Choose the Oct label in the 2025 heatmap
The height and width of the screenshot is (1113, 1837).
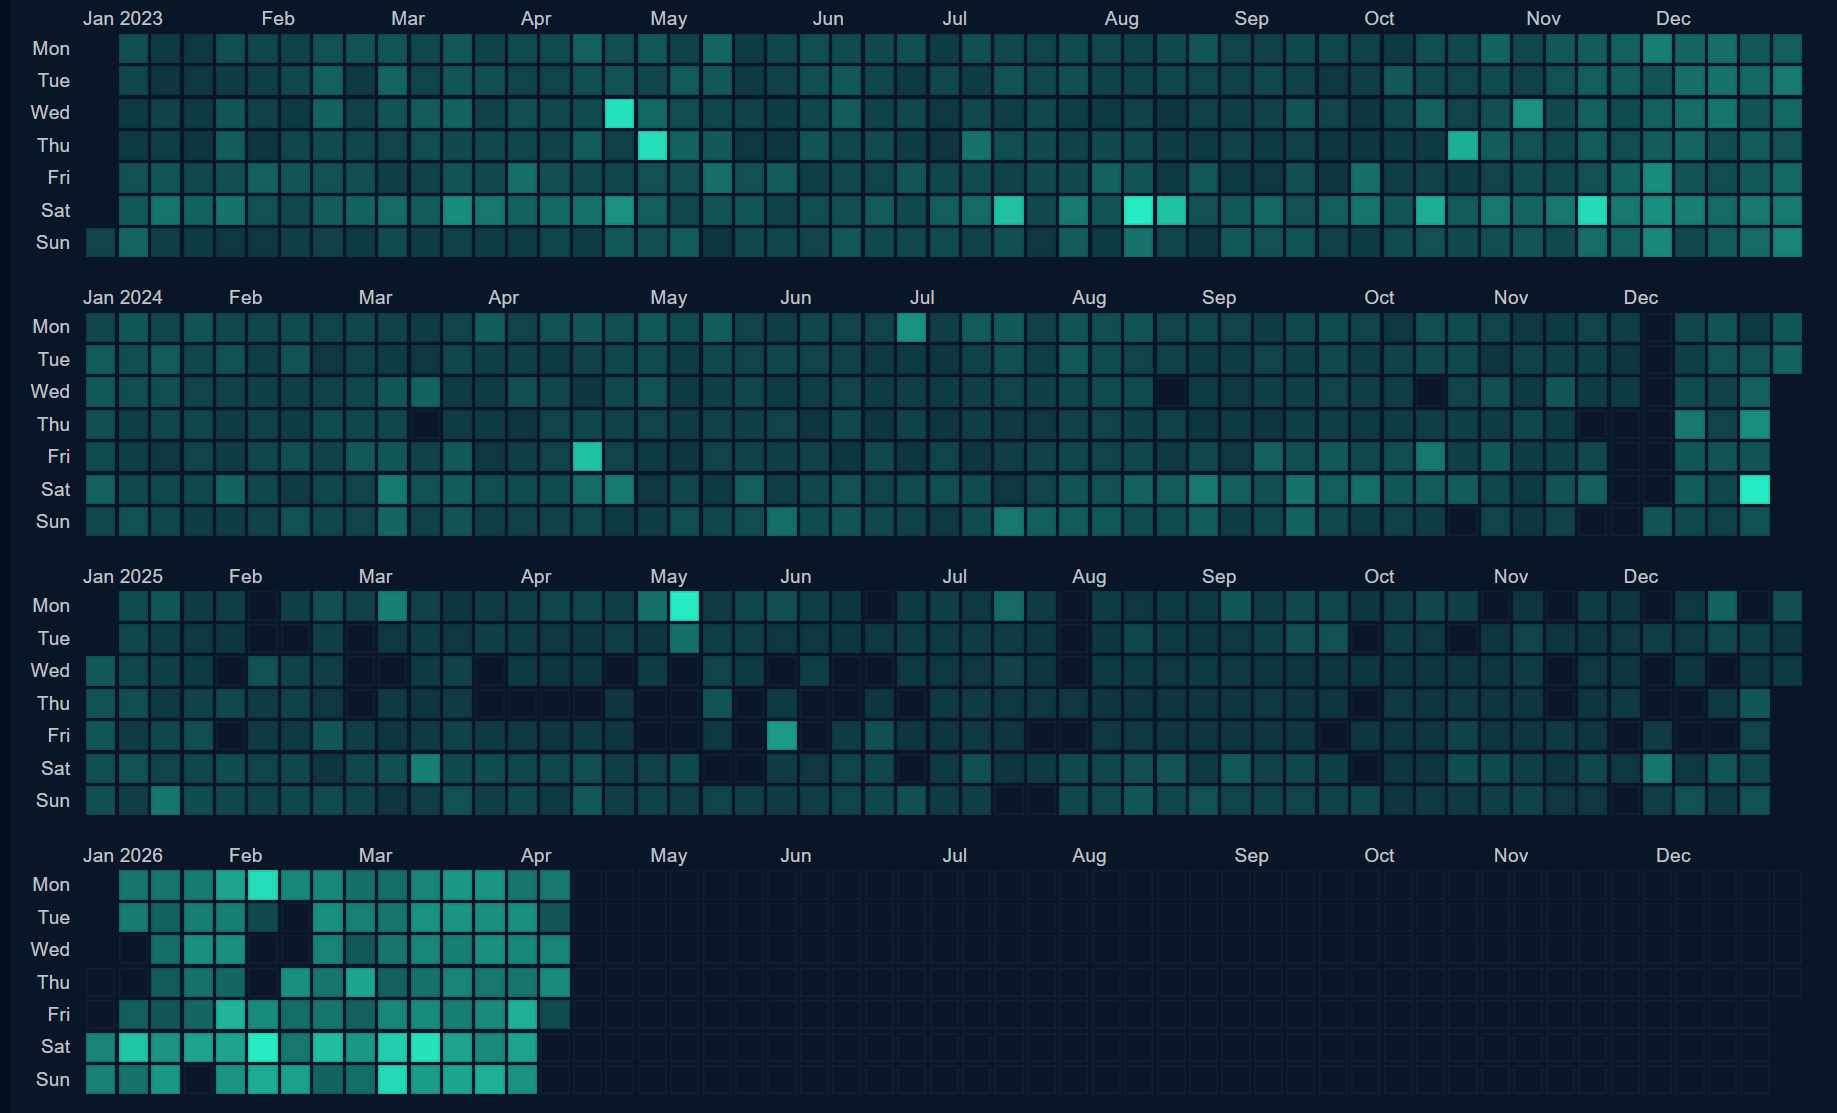[x=1380, y=576]
